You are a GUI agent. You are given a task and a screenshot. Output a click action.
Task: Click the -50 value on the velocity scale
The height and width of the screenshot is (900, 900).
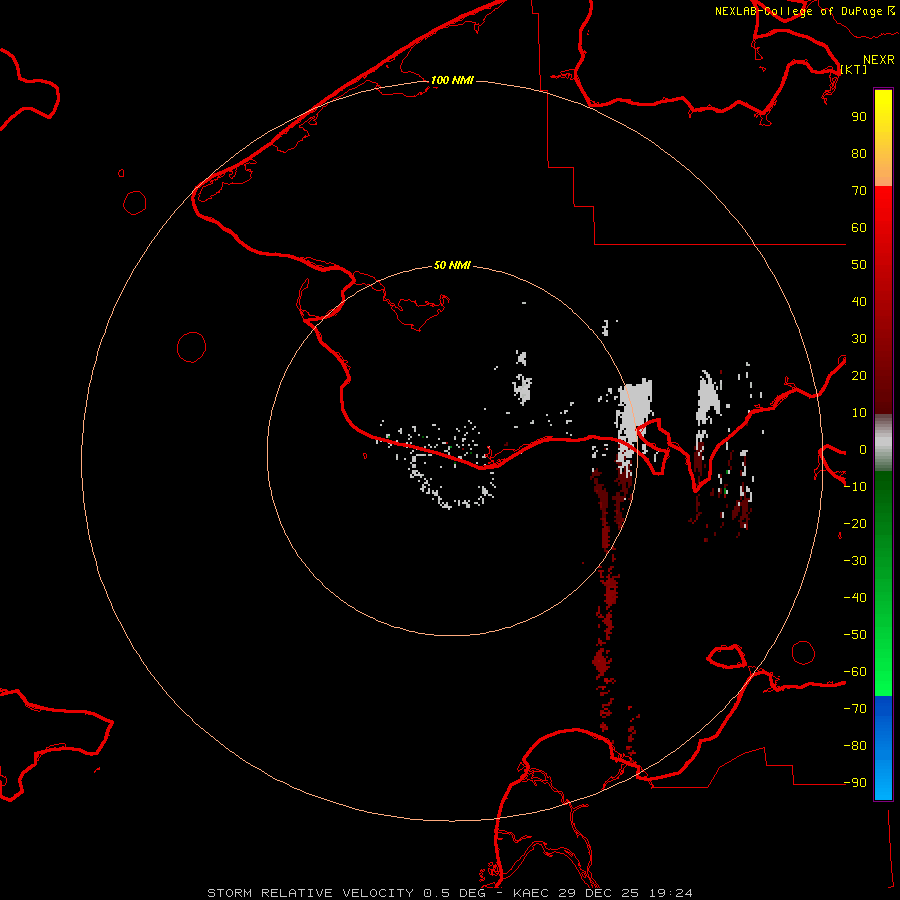[x=855, y=635]
